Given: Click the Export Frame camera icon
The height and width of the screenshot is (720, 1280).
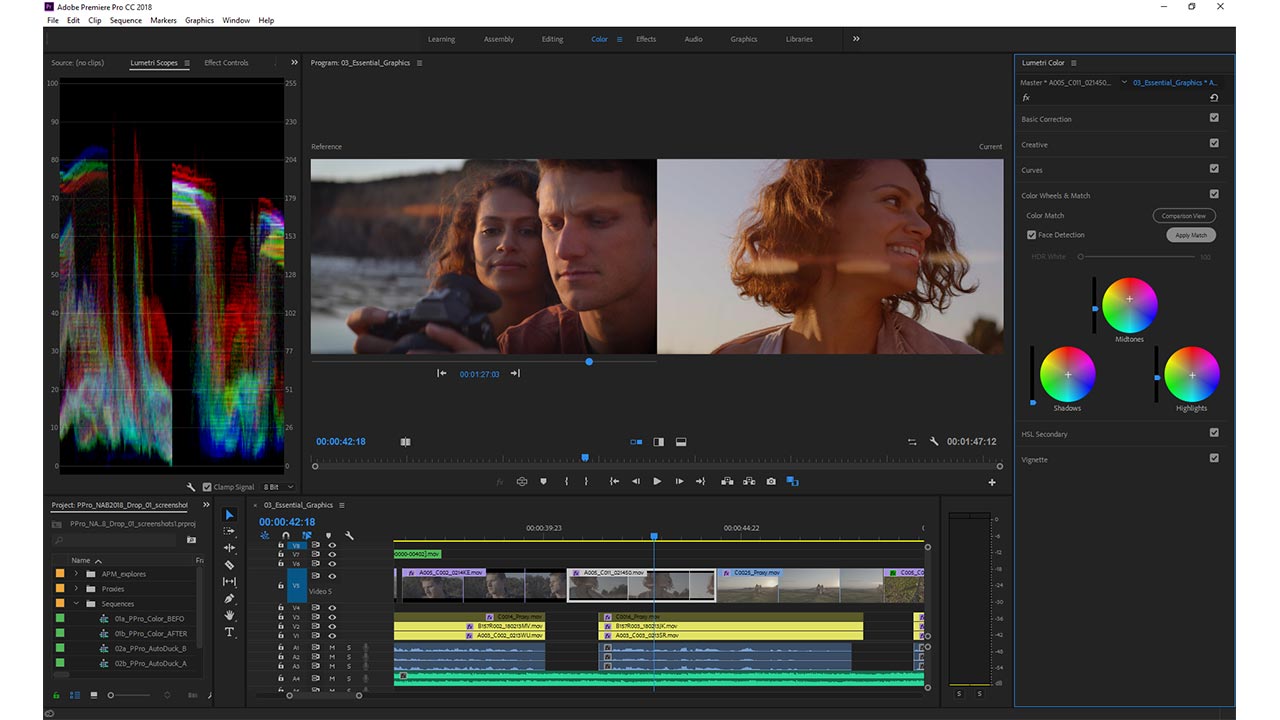Looking at the screenshot, I should point(771,481).
